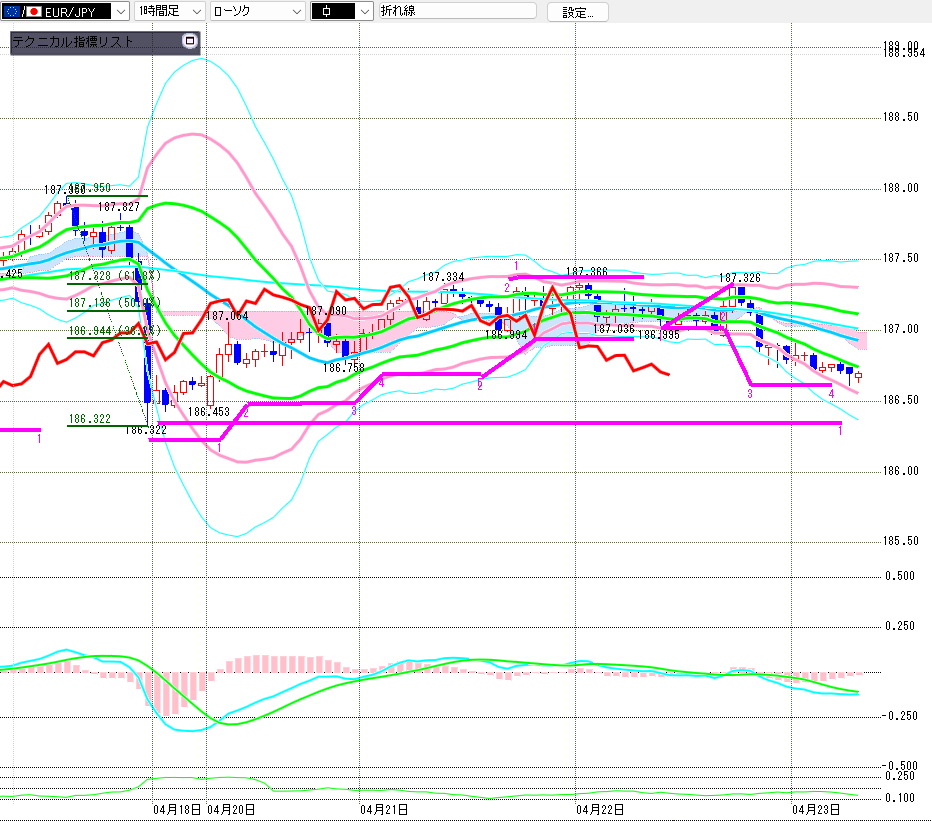Click the 188.50 price axis label
Image resolution: width=932 pixels, height=821 pixels.
901,118
